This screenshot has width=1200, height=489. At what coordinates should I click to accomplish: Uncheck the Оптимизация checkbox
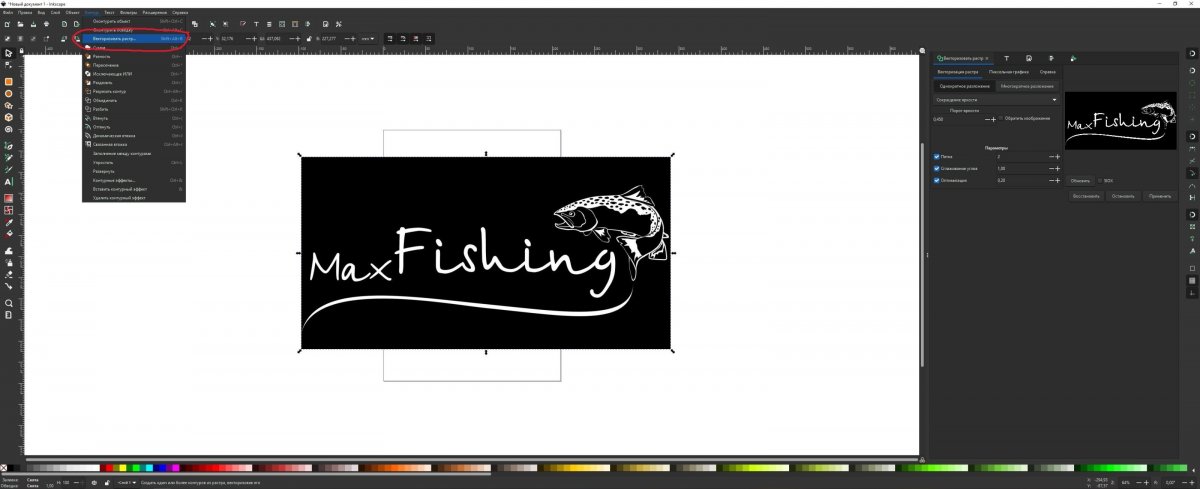[936, 180]
